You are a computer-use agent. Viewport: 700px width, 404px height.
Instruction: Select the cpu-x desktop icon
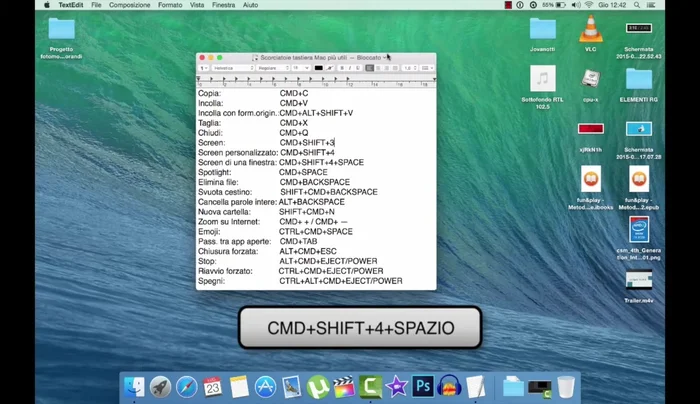591,79
